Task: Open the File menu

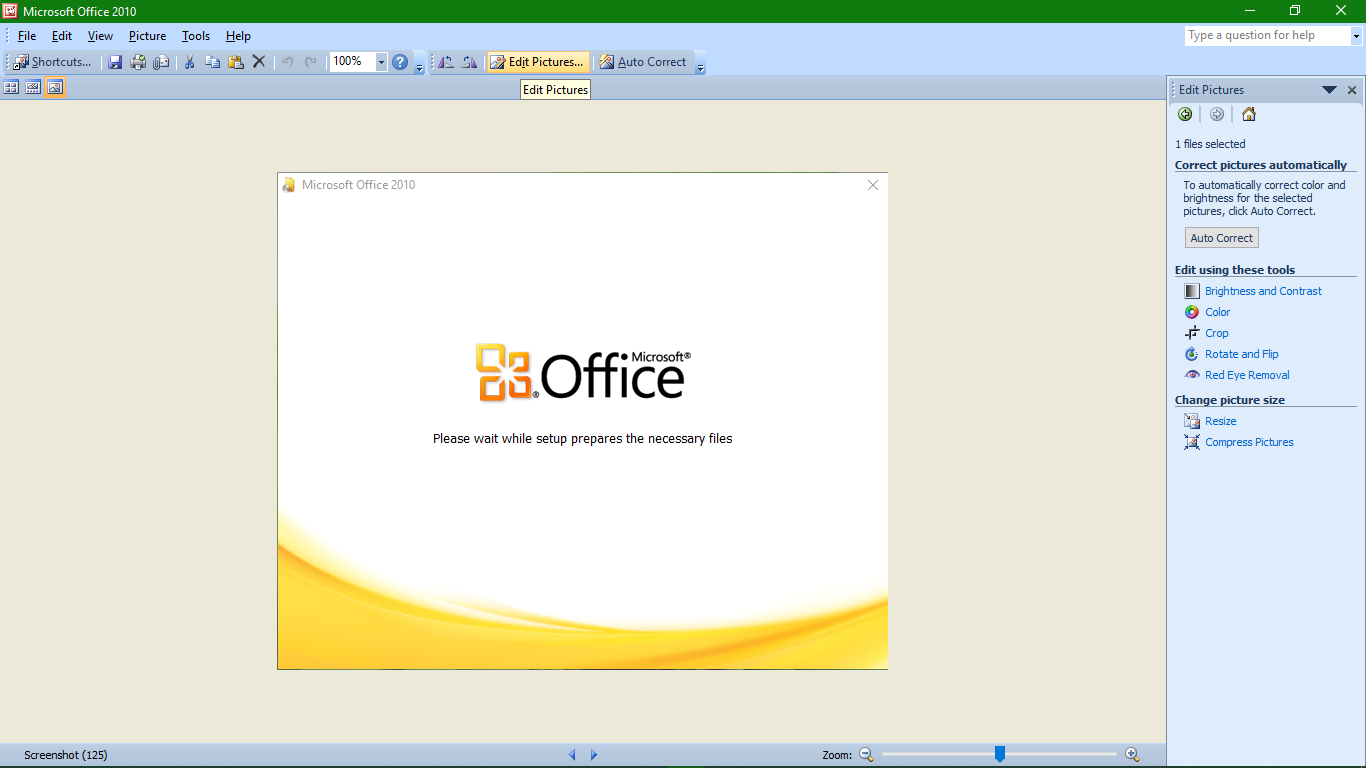Action: [x=27, y=36]
